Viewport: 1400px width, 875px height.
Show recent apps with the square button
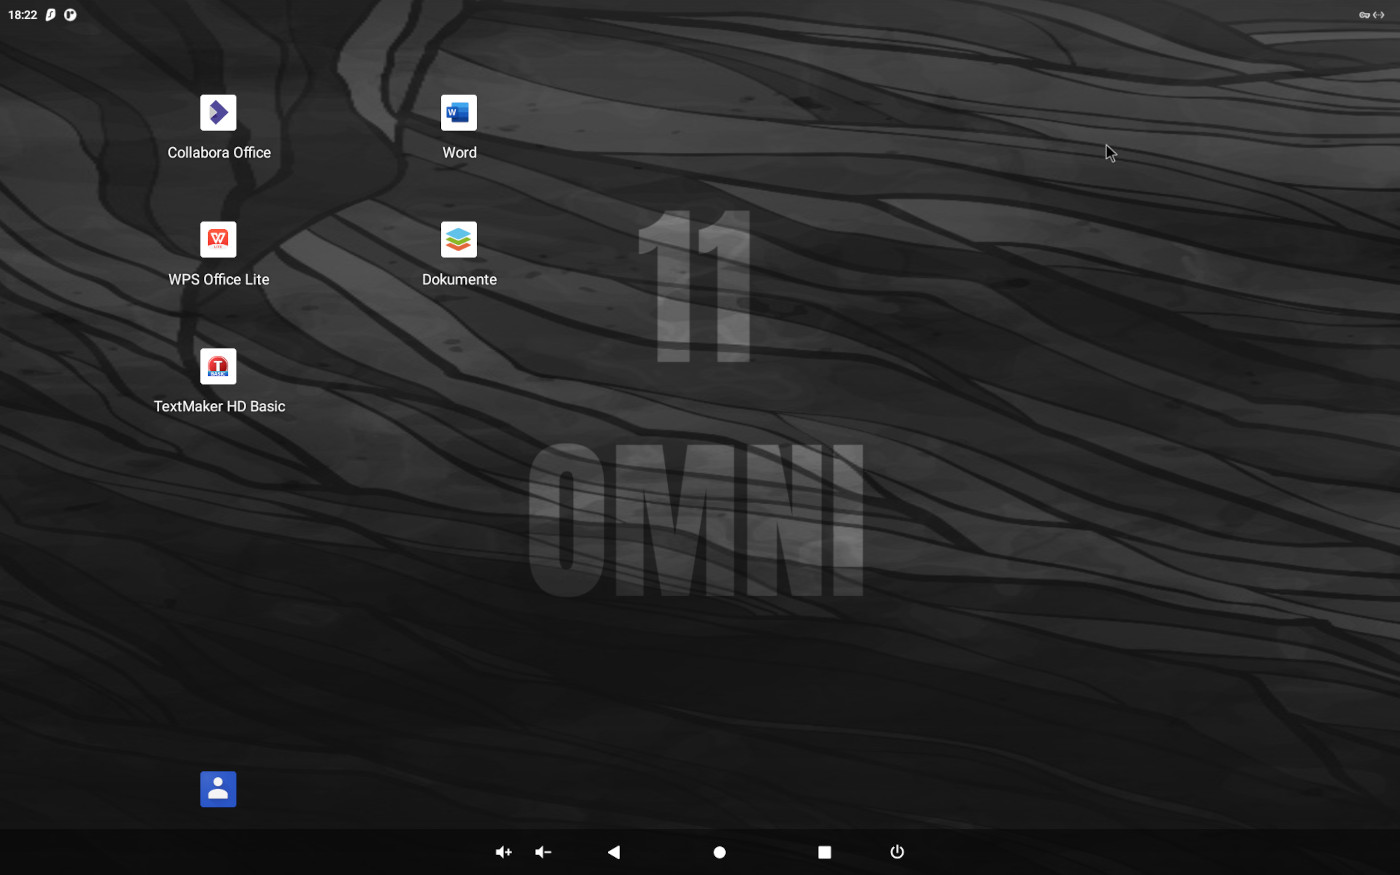pyautogui.click(x=824, y=852)
